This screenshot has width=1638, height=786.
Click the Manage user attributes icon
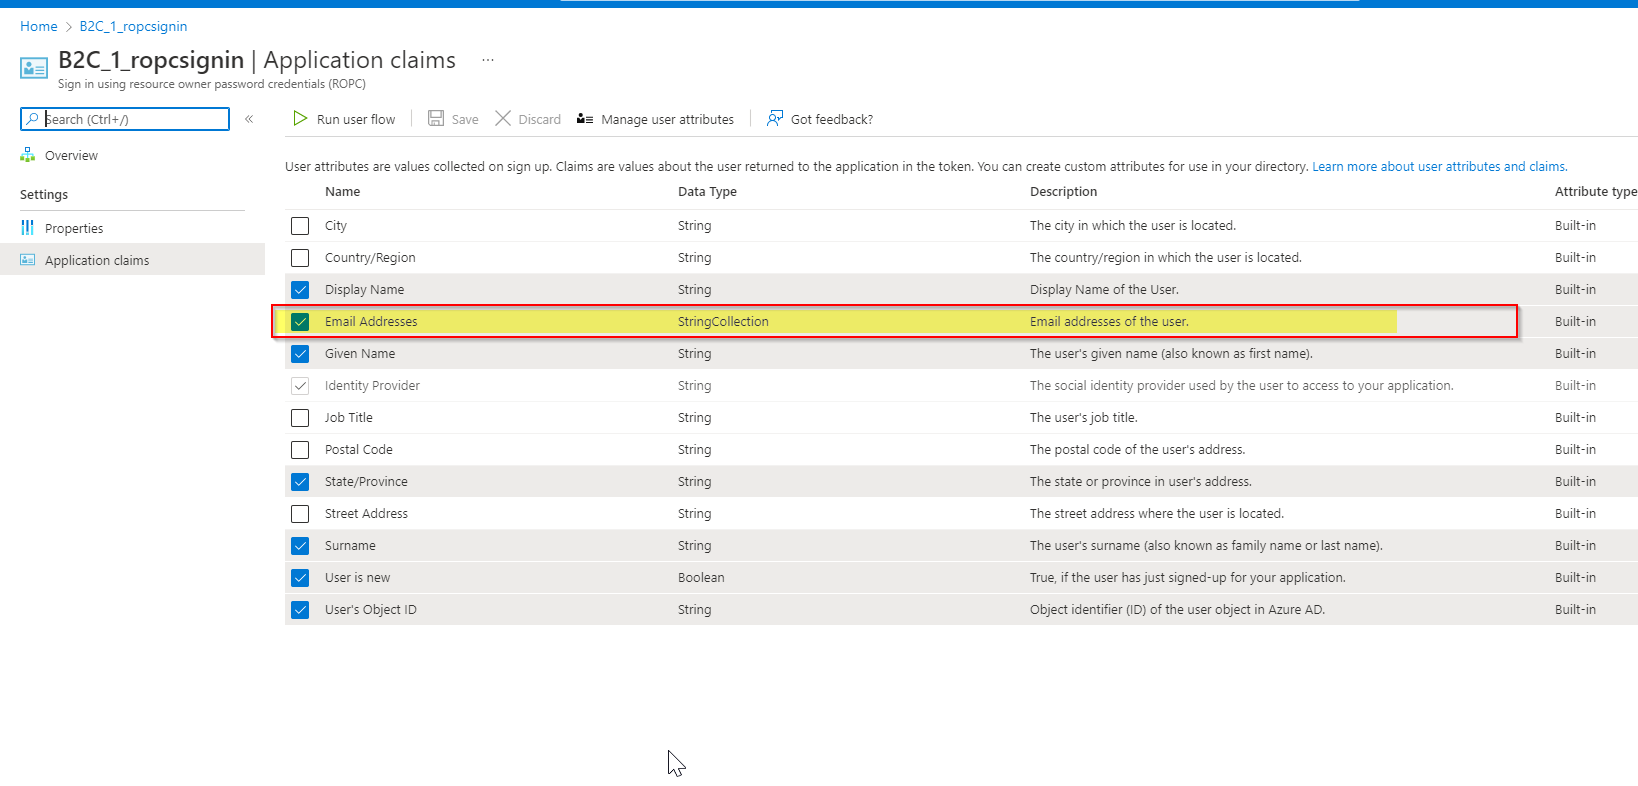[585, 119]
